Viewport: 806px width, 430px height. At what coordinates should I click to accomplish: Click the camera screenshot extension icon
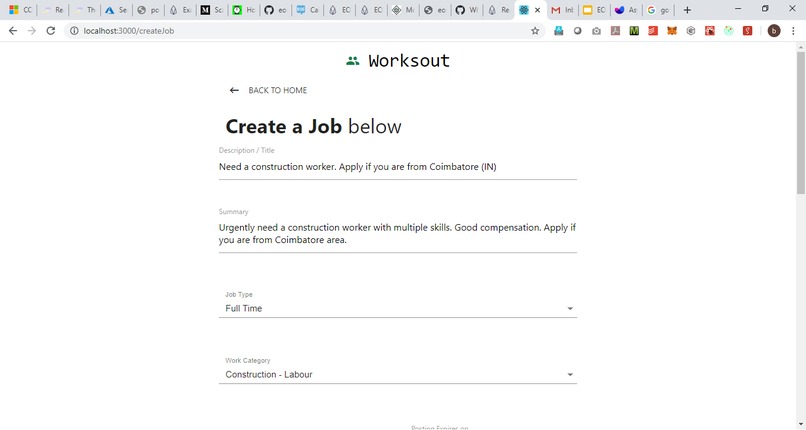click(x=596, y=31)
